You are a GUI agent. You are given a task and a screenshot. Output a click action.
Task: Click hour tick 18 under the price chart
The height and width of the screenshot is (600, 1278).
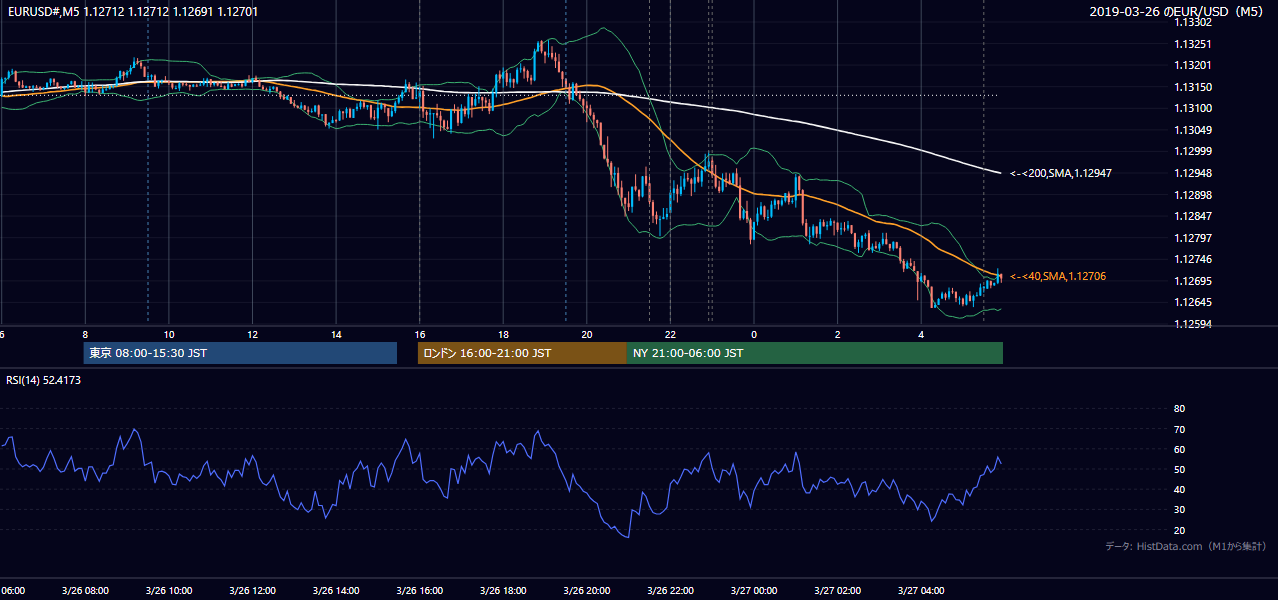pos(503,334)
